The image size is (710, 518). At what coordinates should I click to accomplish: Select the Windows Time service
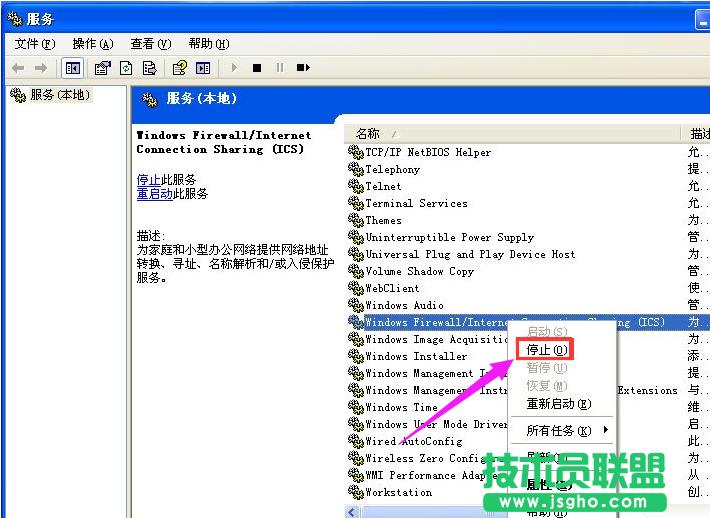[x=402, y=407]
